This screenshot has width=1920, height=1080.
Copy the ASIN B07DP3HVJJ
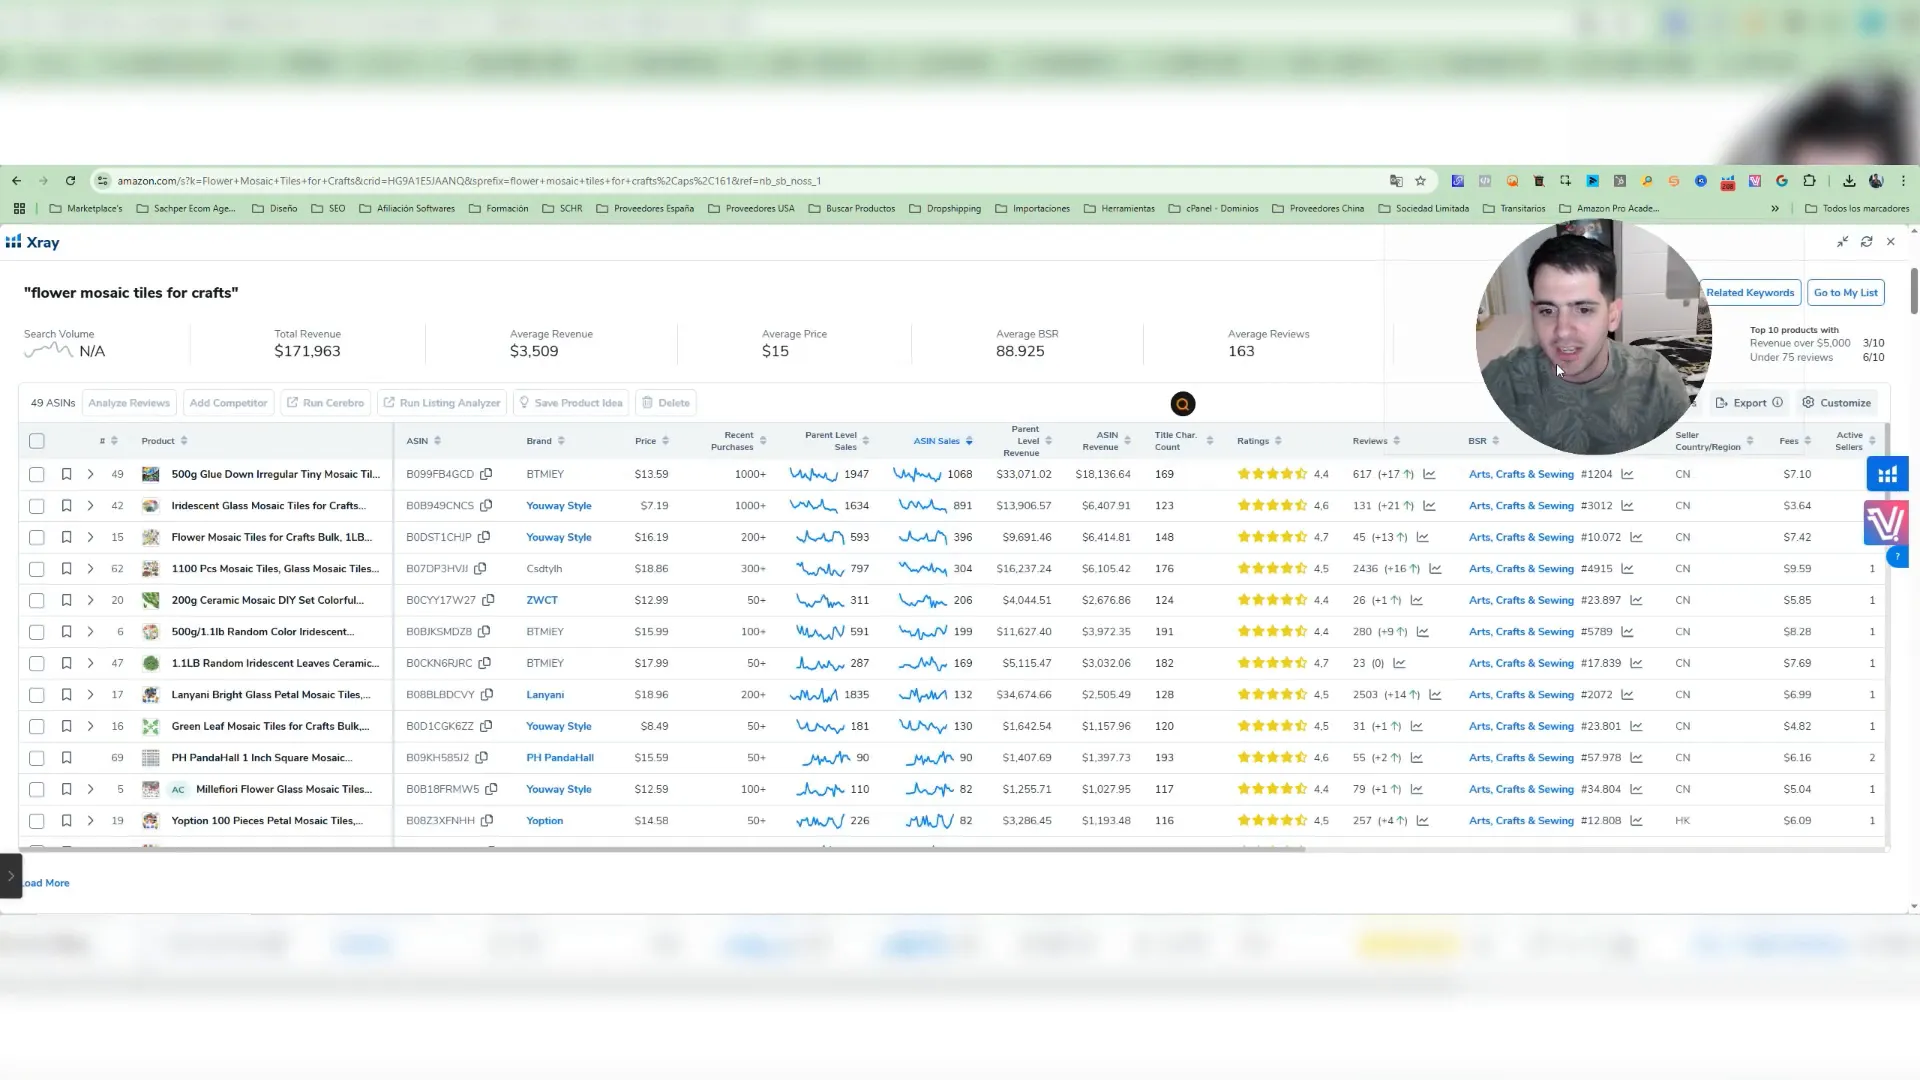480,569
